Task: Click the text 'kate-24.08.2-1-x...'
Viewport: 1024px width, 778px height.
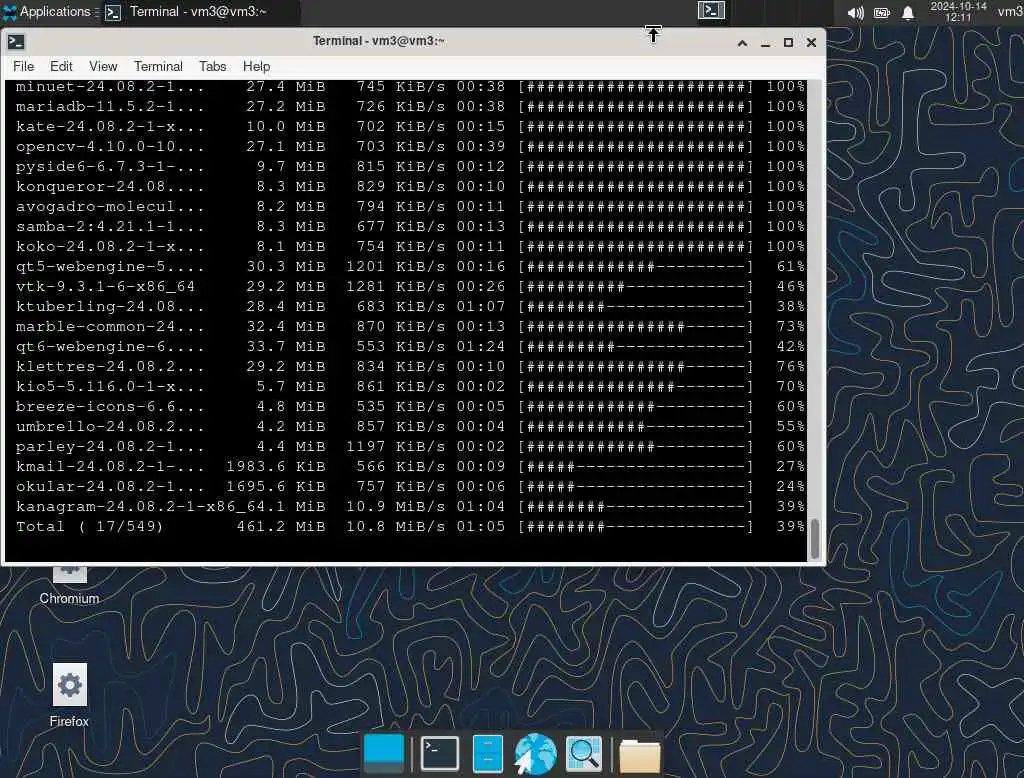Action: pyautogui.click(x=110, y=127)
